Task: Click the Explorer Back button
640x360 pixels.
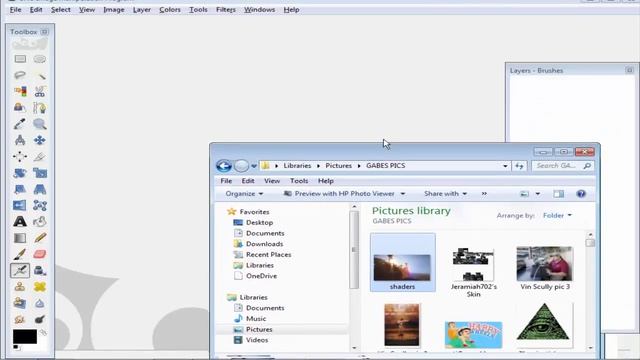Action: coord(224,166)
